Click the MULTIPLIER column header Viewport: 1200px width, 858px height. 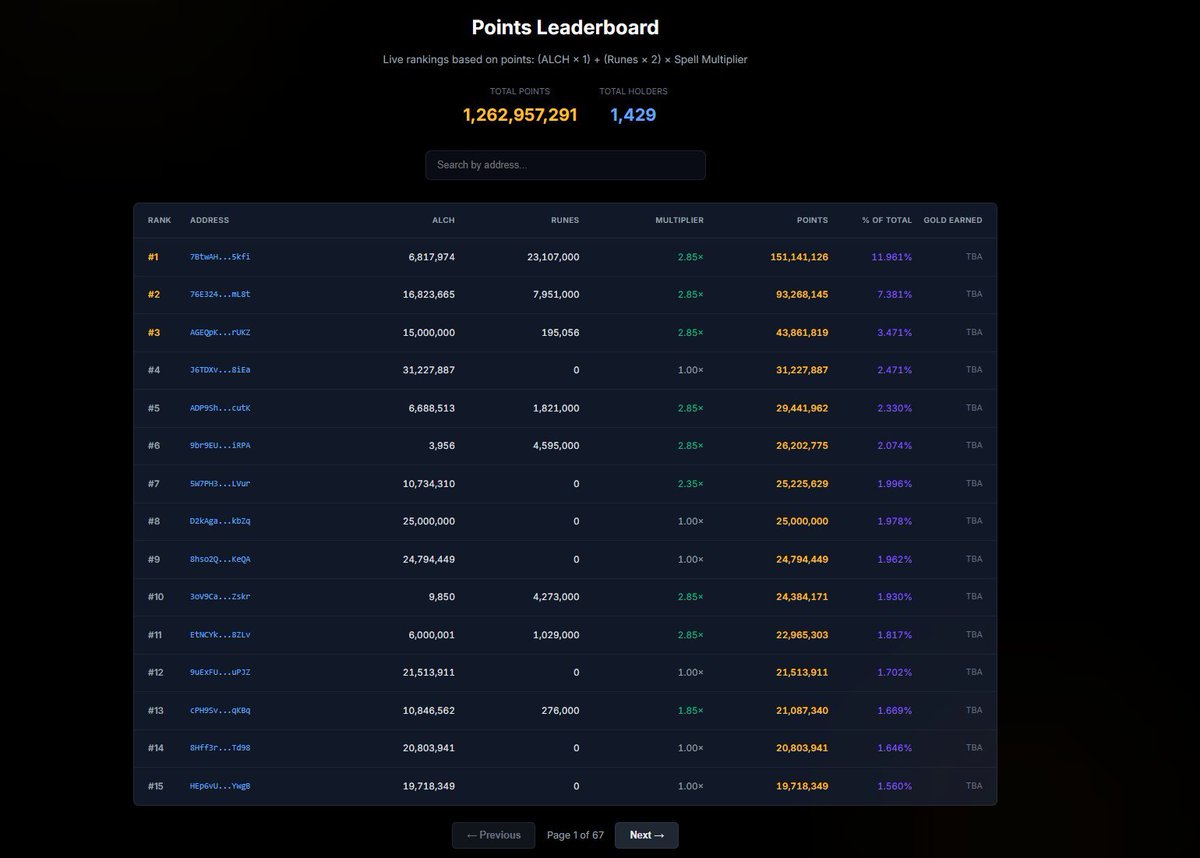coord(679,220)
